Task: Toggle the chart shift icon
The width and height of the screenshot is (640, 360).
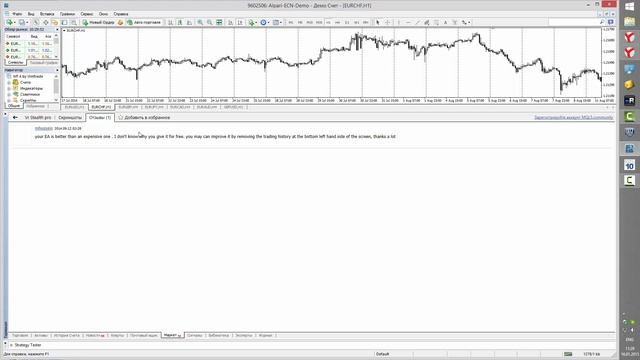Action: pyautogui.click(x=240, y=22)
